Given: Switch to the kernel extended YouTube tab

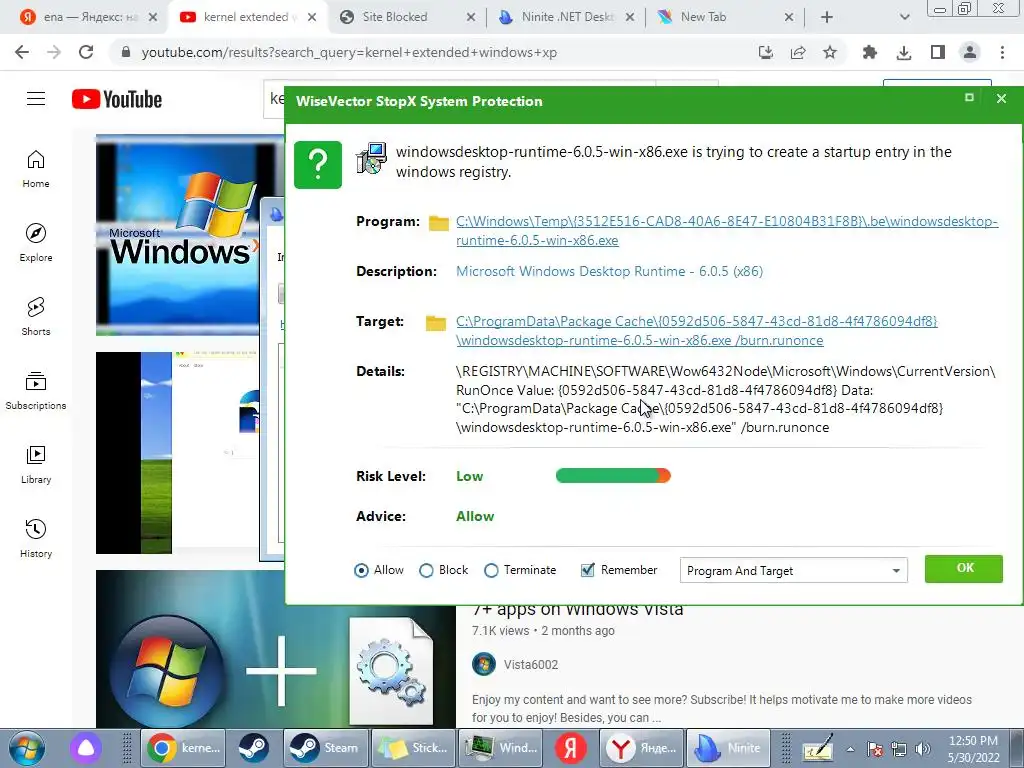Looking at the screenshot, I should coord(246,17).
